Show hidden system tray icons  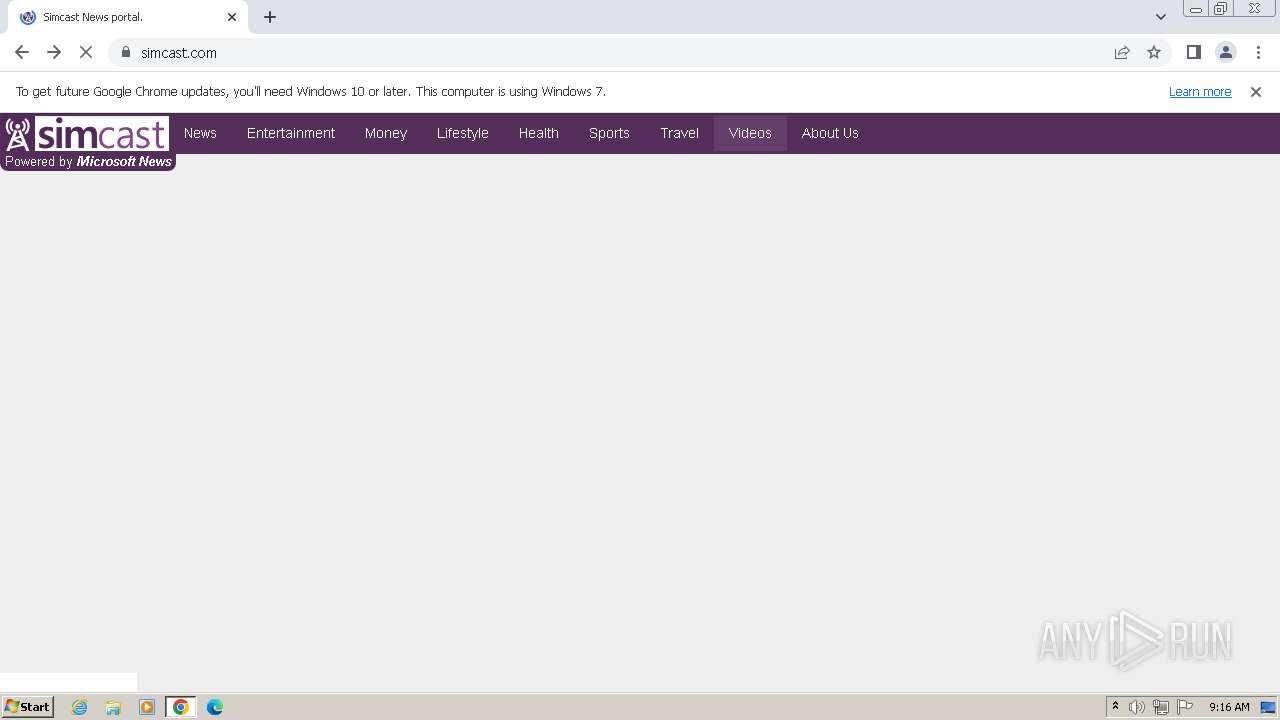pyautogui.click(x=1115, y=707)
